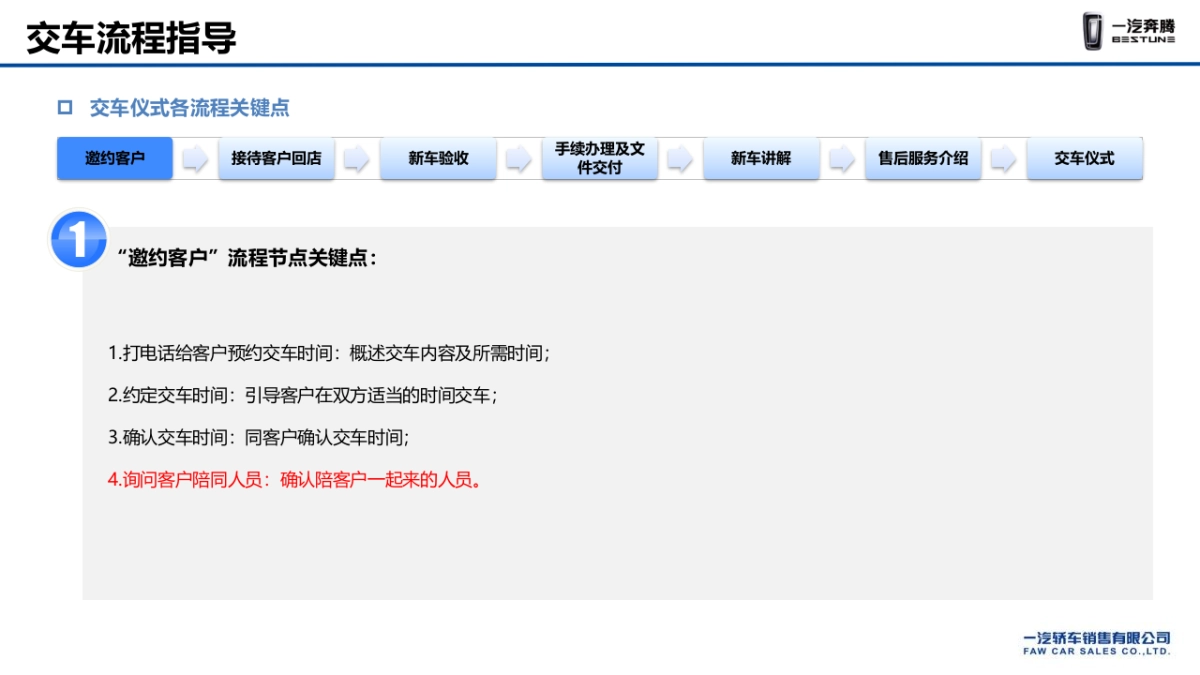Click the small blue square bullet before 交车仪式各流程关键点

(65, 104)
